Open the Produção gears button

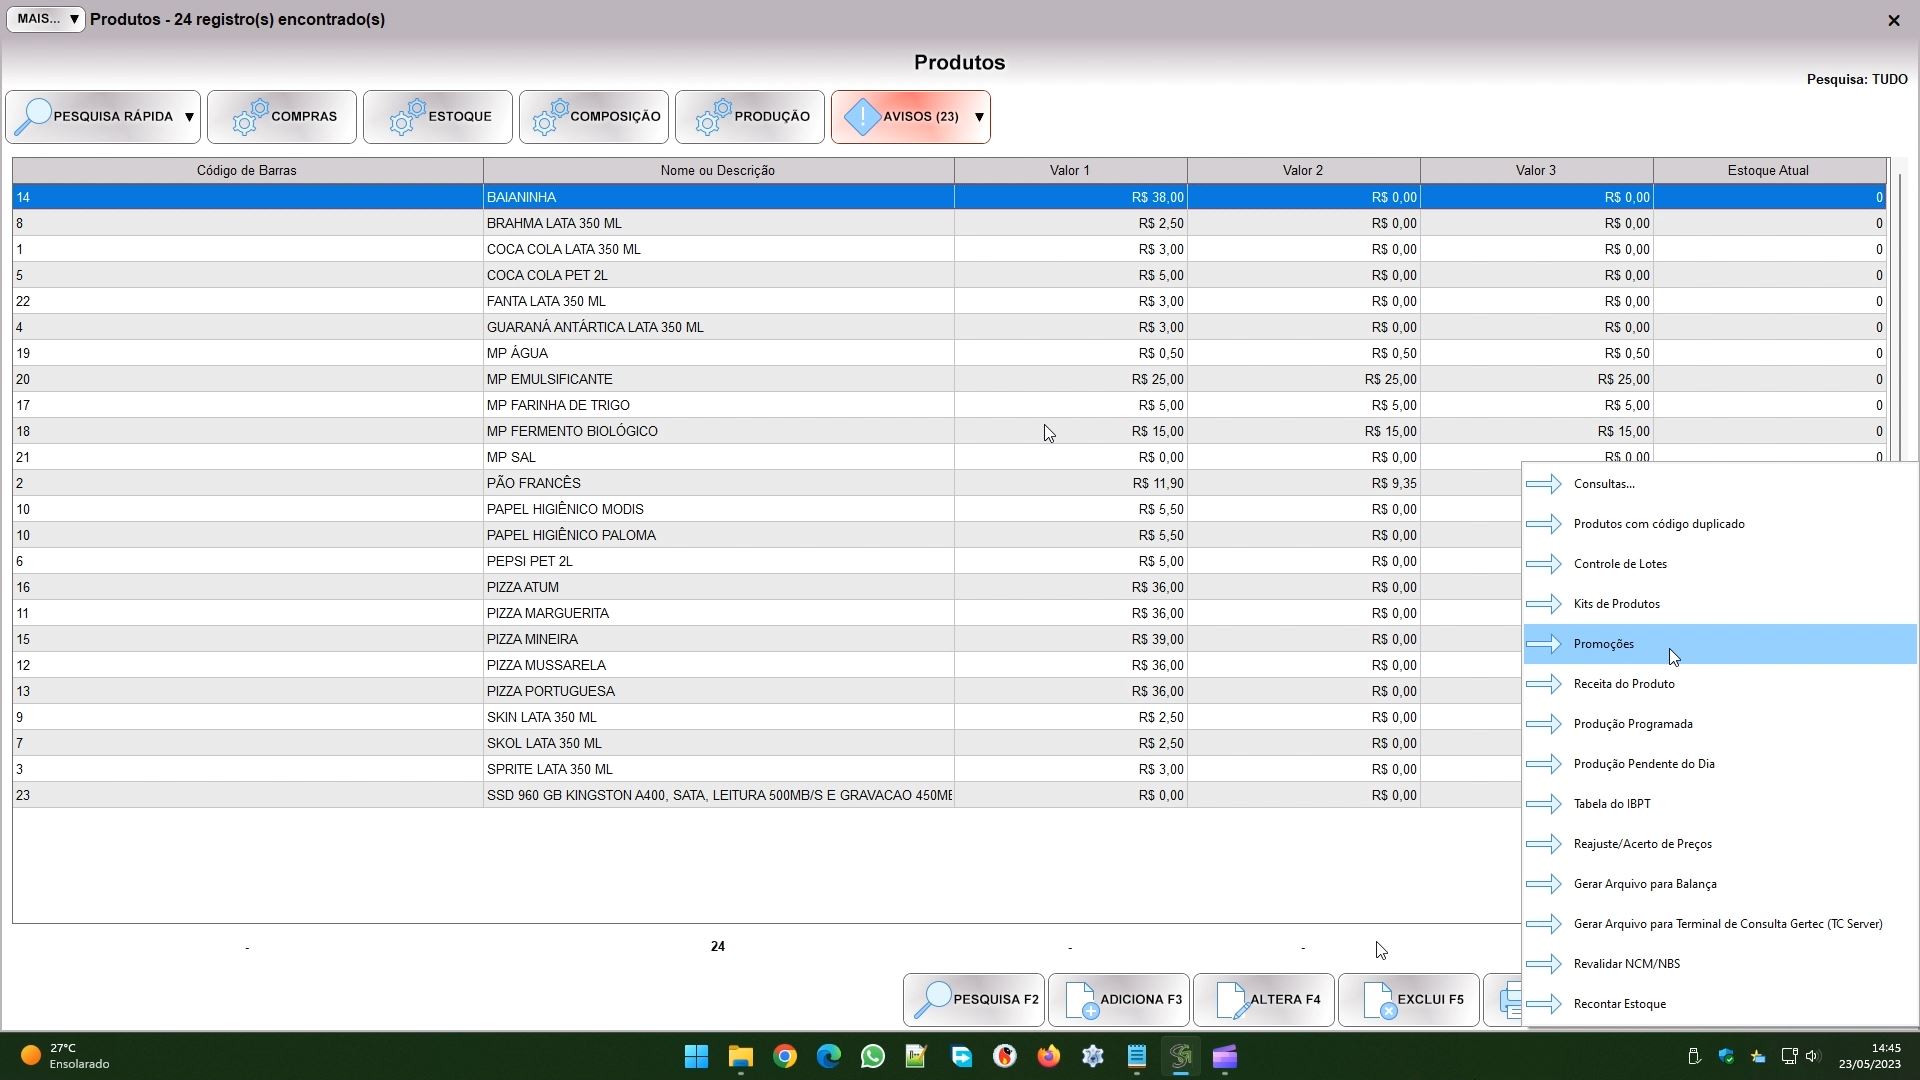tap(750, 117)
